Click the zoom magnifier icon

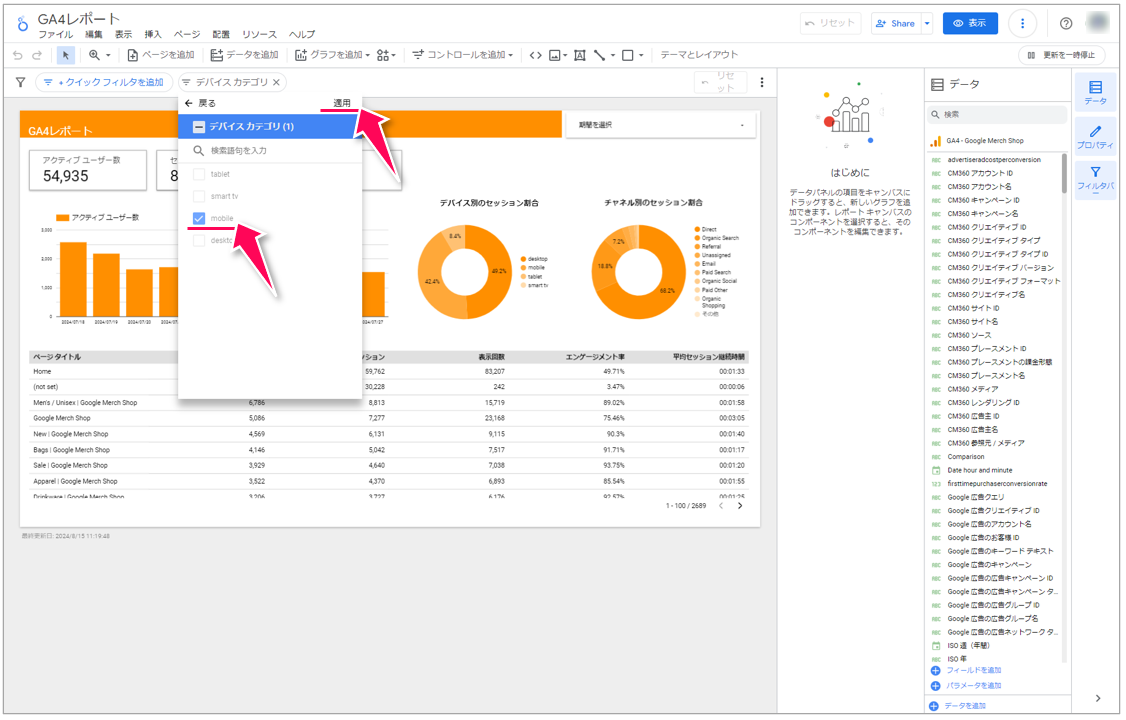tap(94, 55)
